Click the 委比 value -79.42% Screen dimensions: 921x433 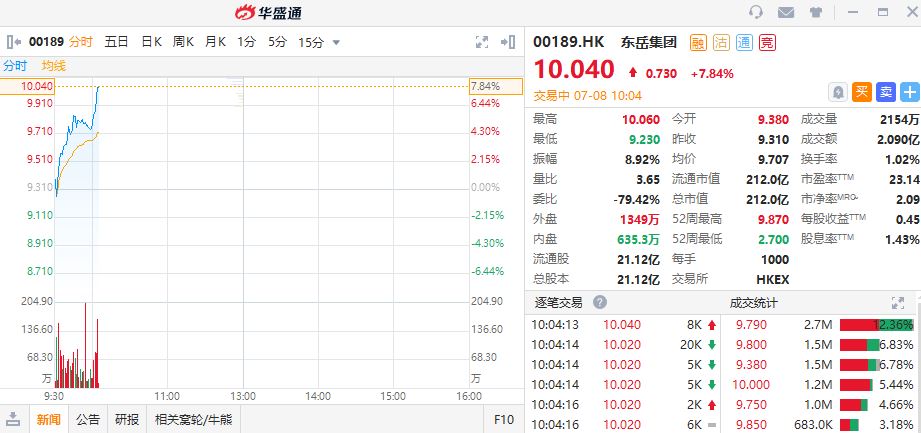click(637, 199)
